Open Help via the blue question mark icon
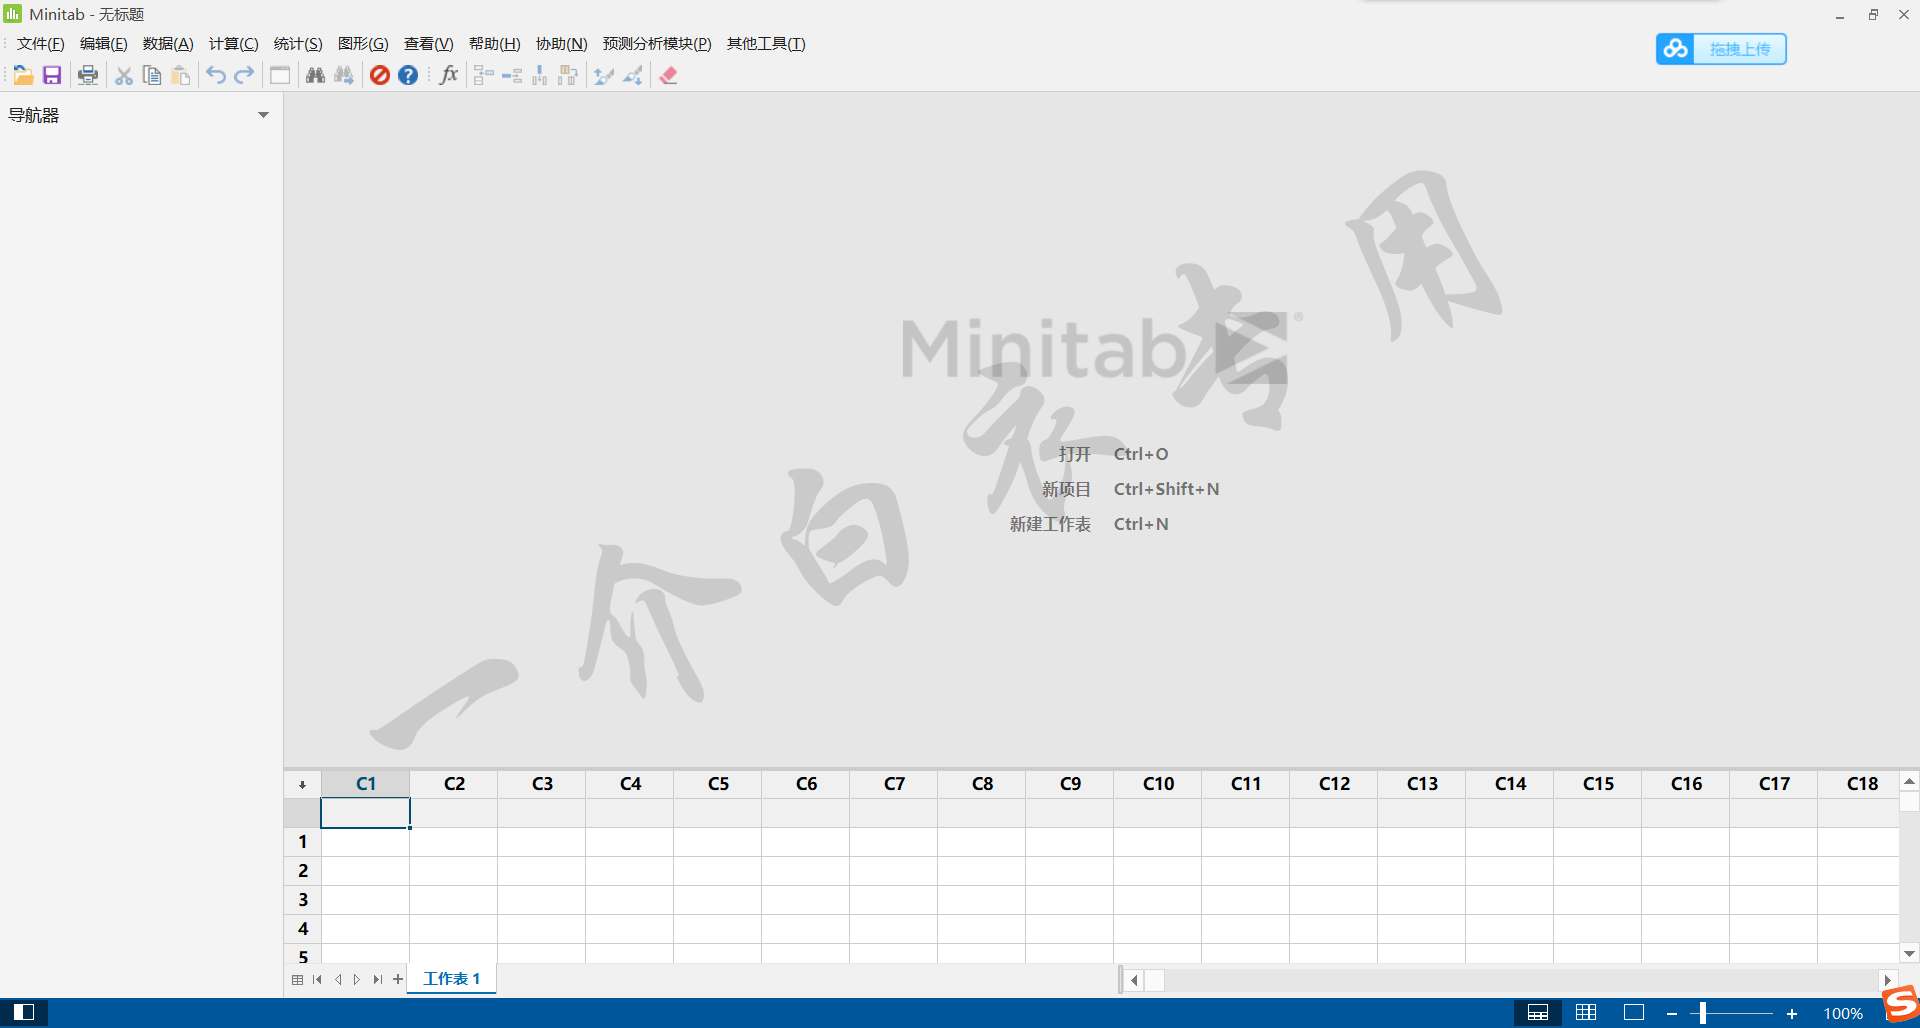 tap(408, 75)
